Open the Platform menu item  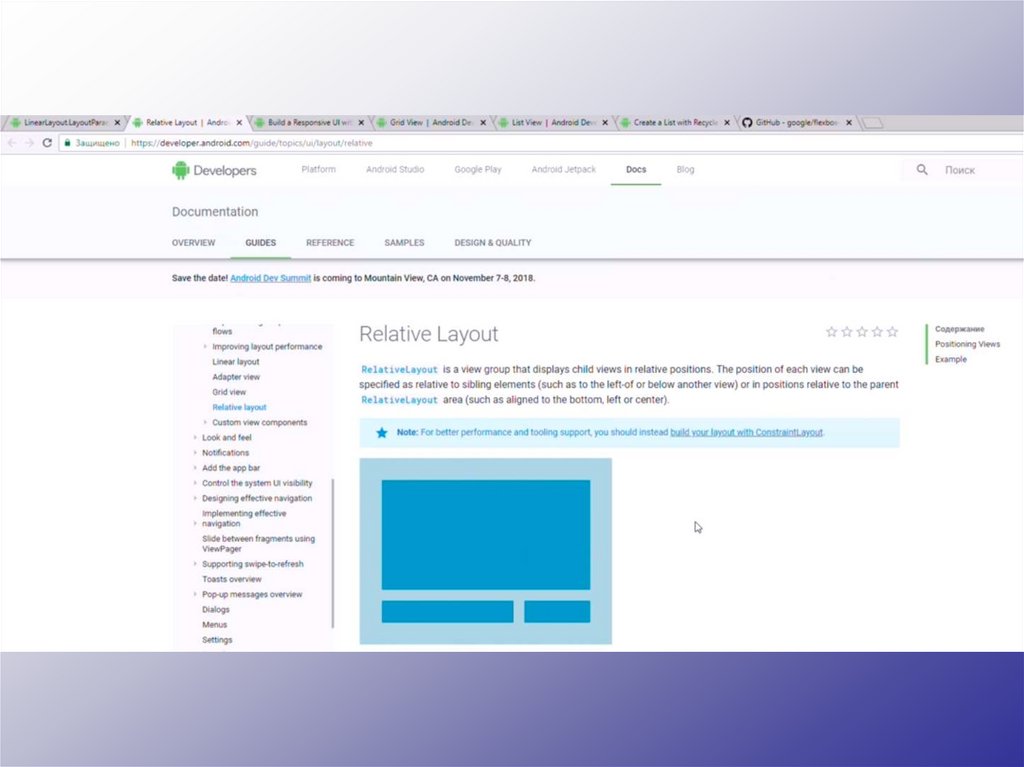[319, 169]
